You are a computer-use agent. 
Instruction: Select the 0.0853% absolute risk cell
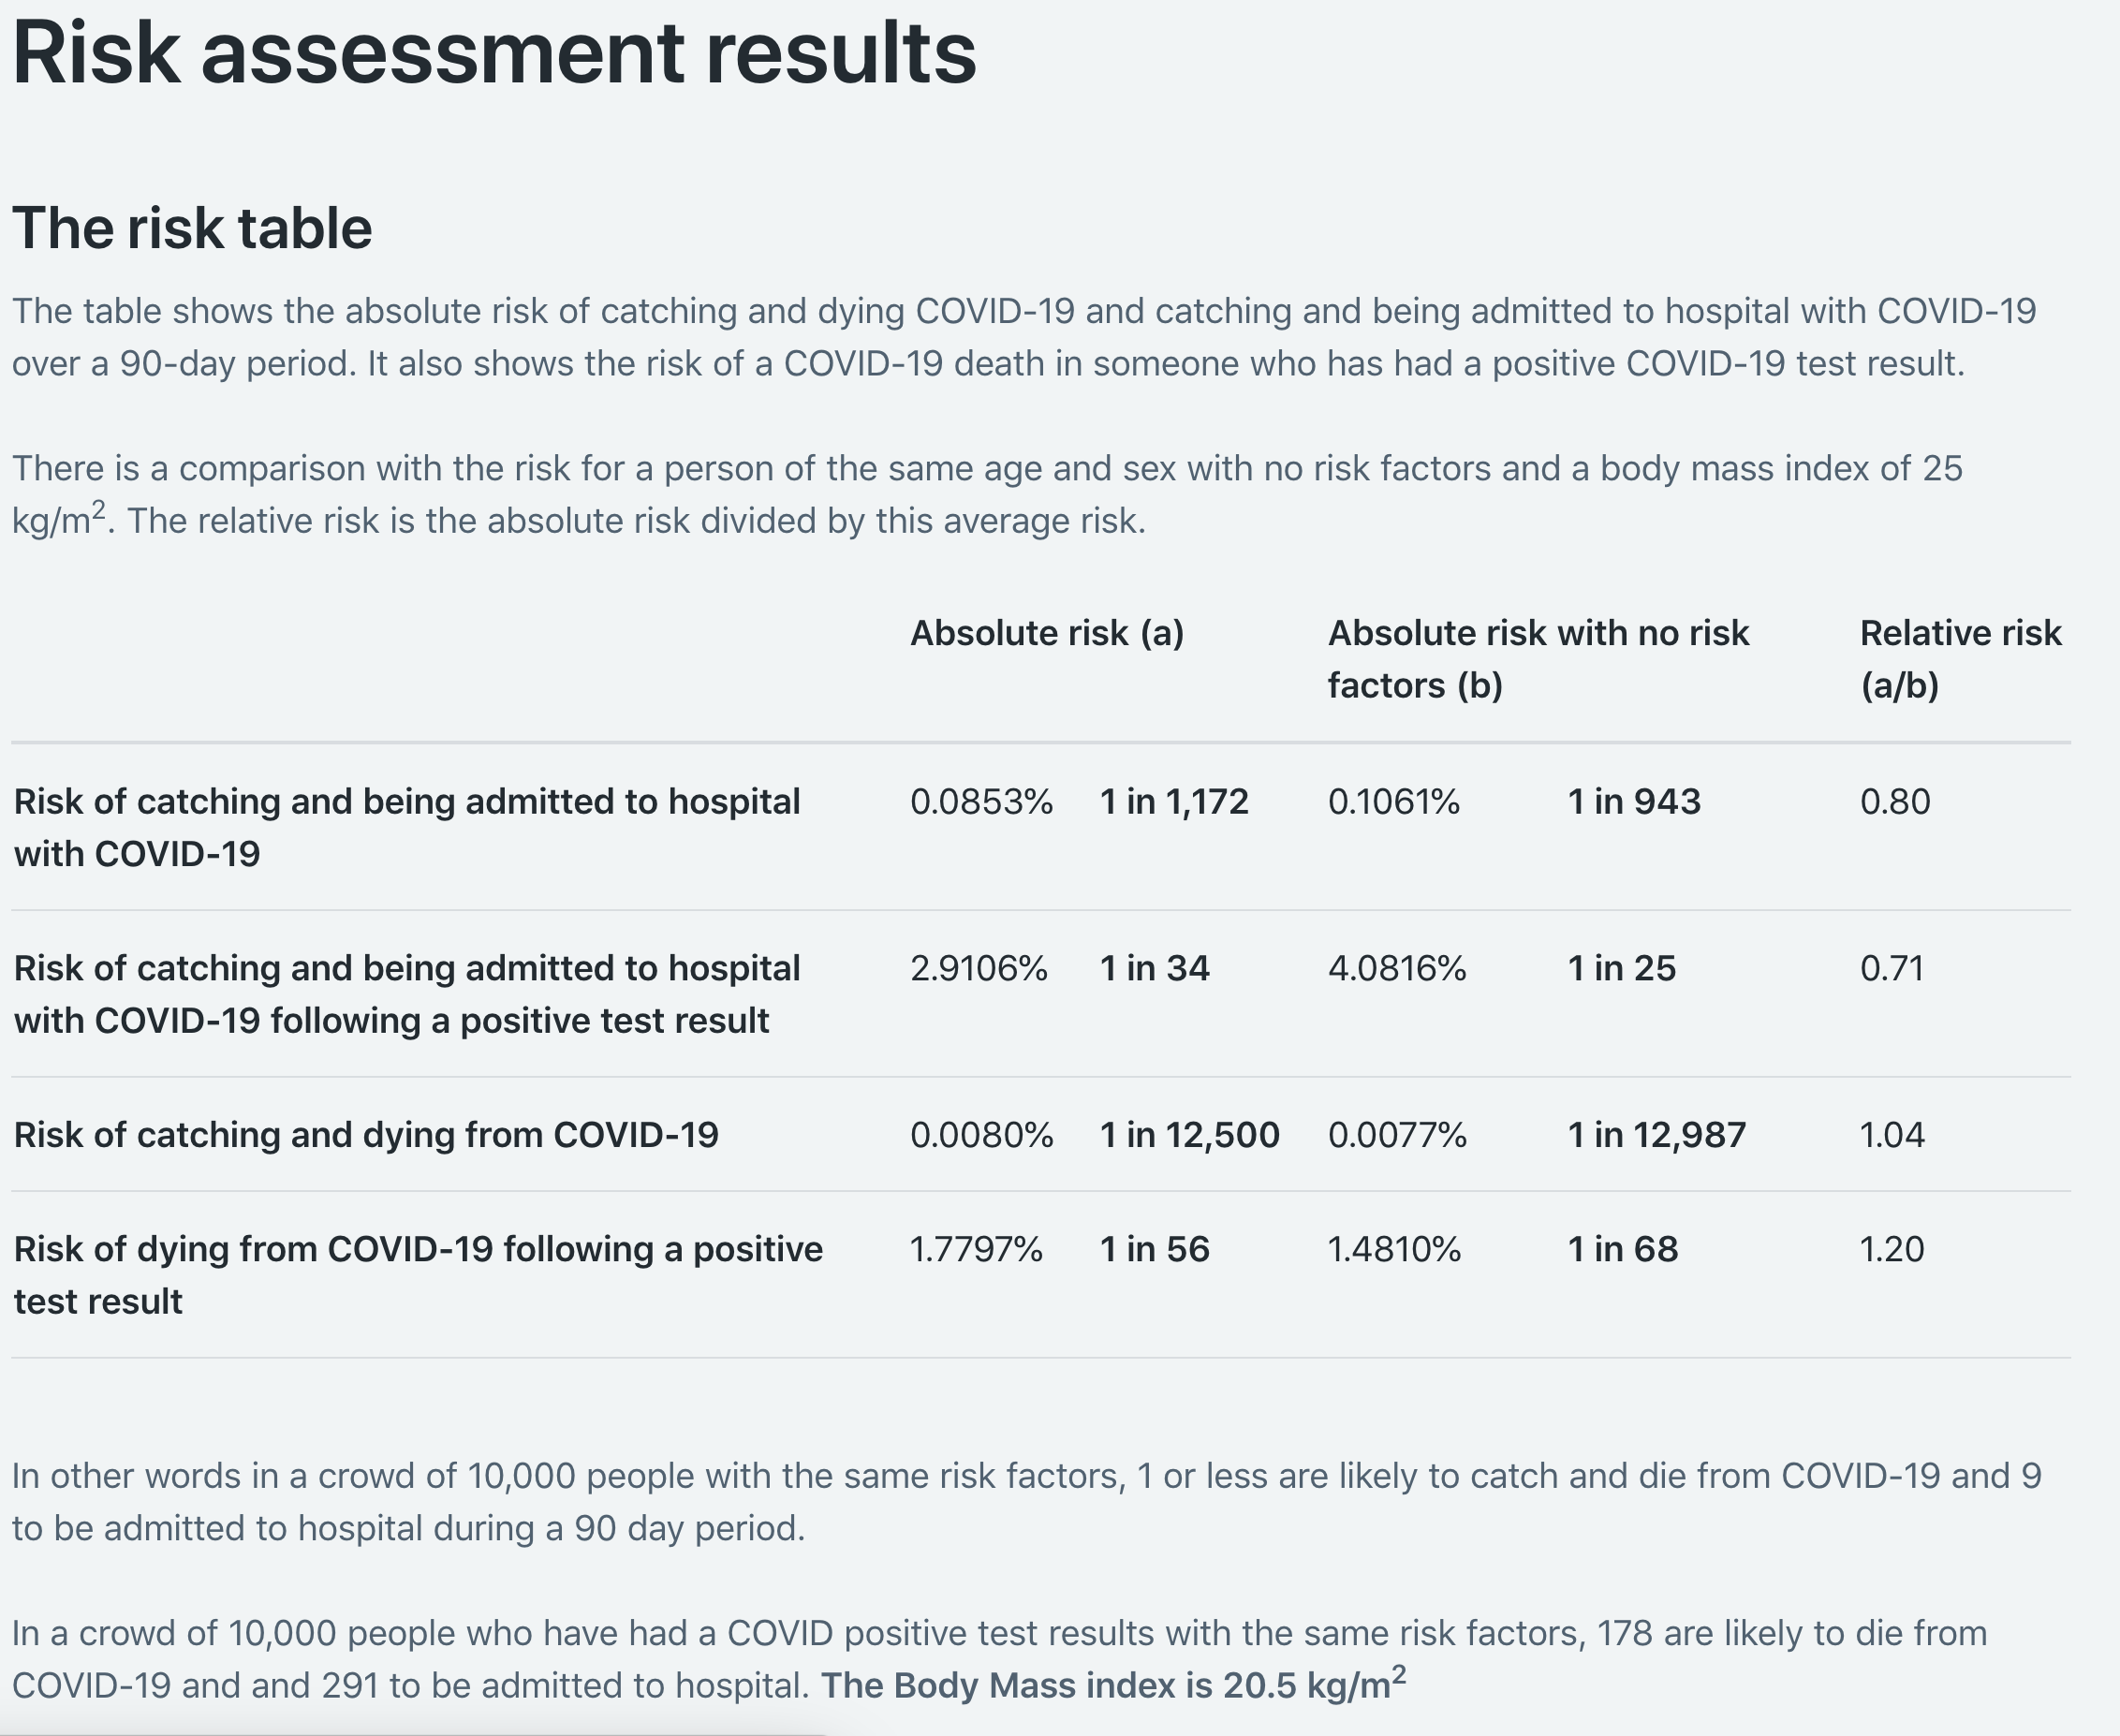(x=981, y=802)
